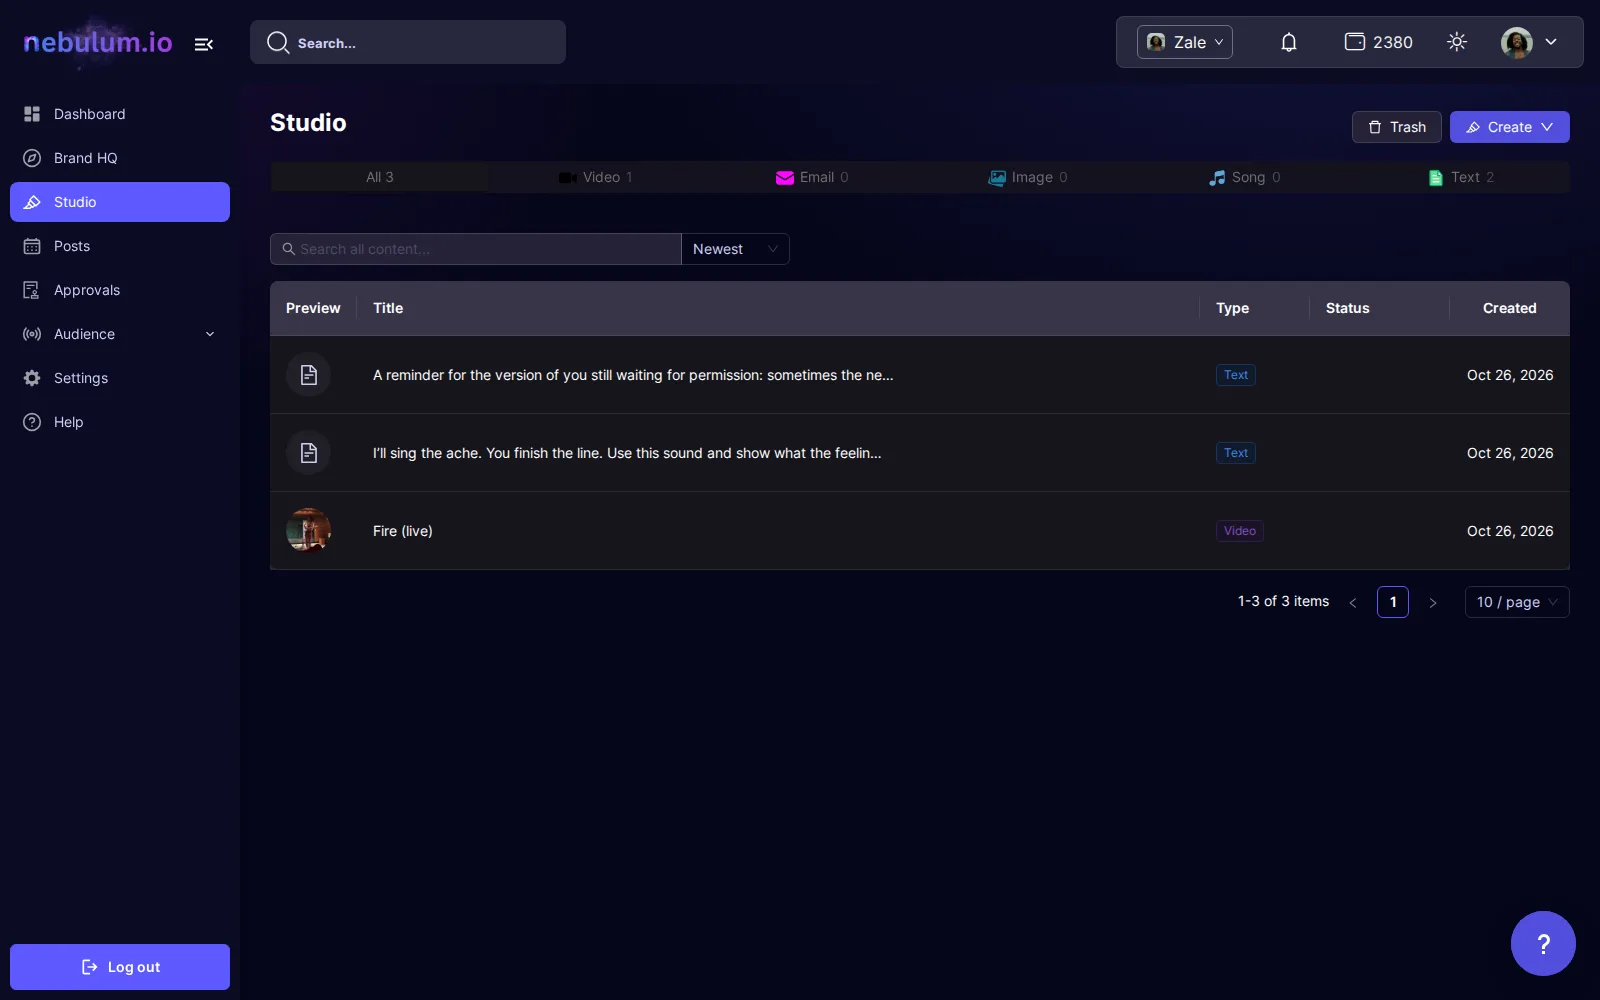This screenshot has width=1600, height=1000.
Task: Open Posts page from sidebar
Action: tap(120, 246)
